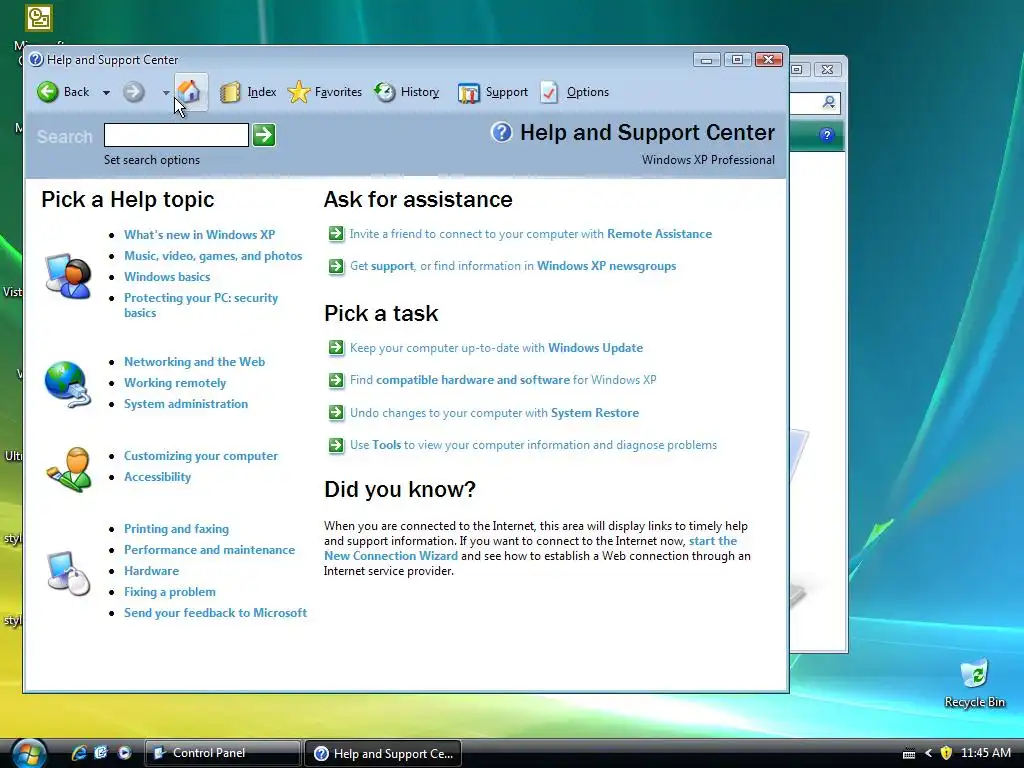Click the user and monitor topic icon
1024x768 pixels.
68,276
